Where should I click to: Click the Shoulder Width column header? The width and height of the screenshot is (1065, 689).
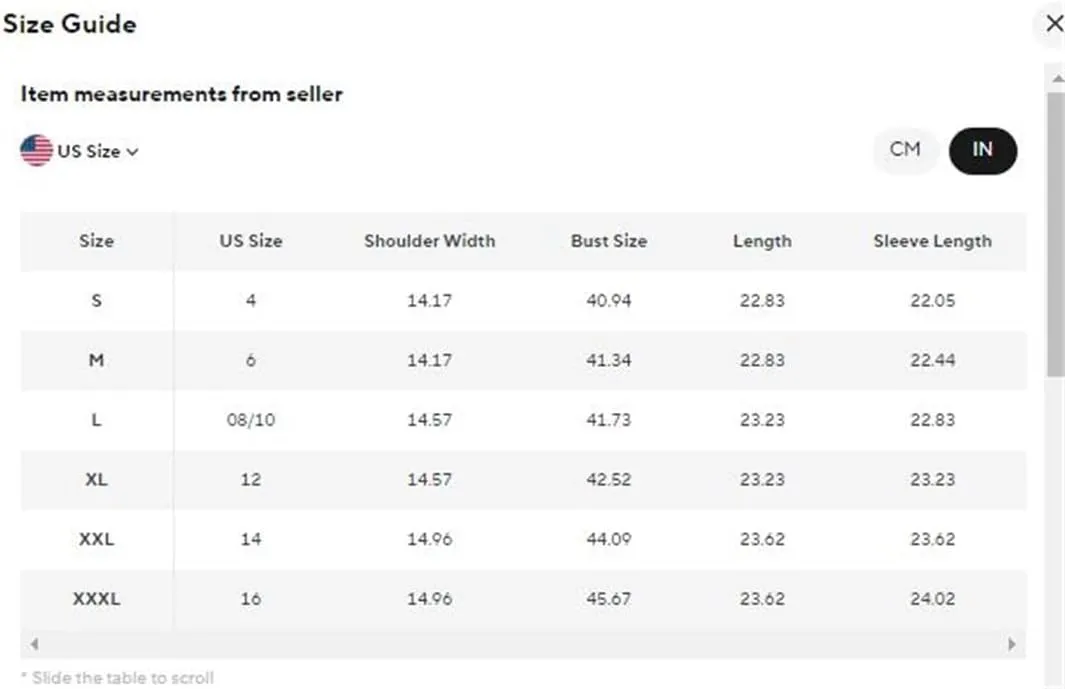(x=429, y=241)
